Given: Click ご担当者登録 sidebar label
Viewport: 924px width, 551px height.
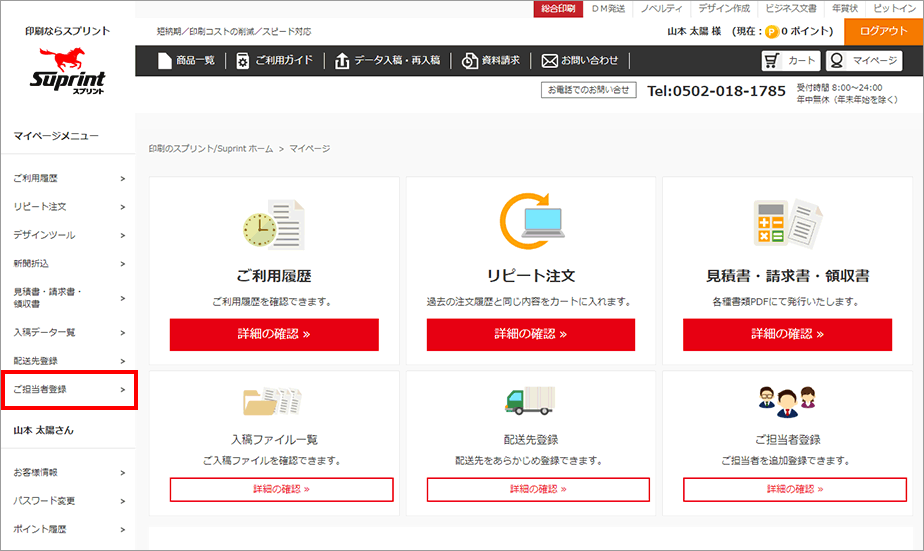Looking at the screenshot, I should 39,390.
